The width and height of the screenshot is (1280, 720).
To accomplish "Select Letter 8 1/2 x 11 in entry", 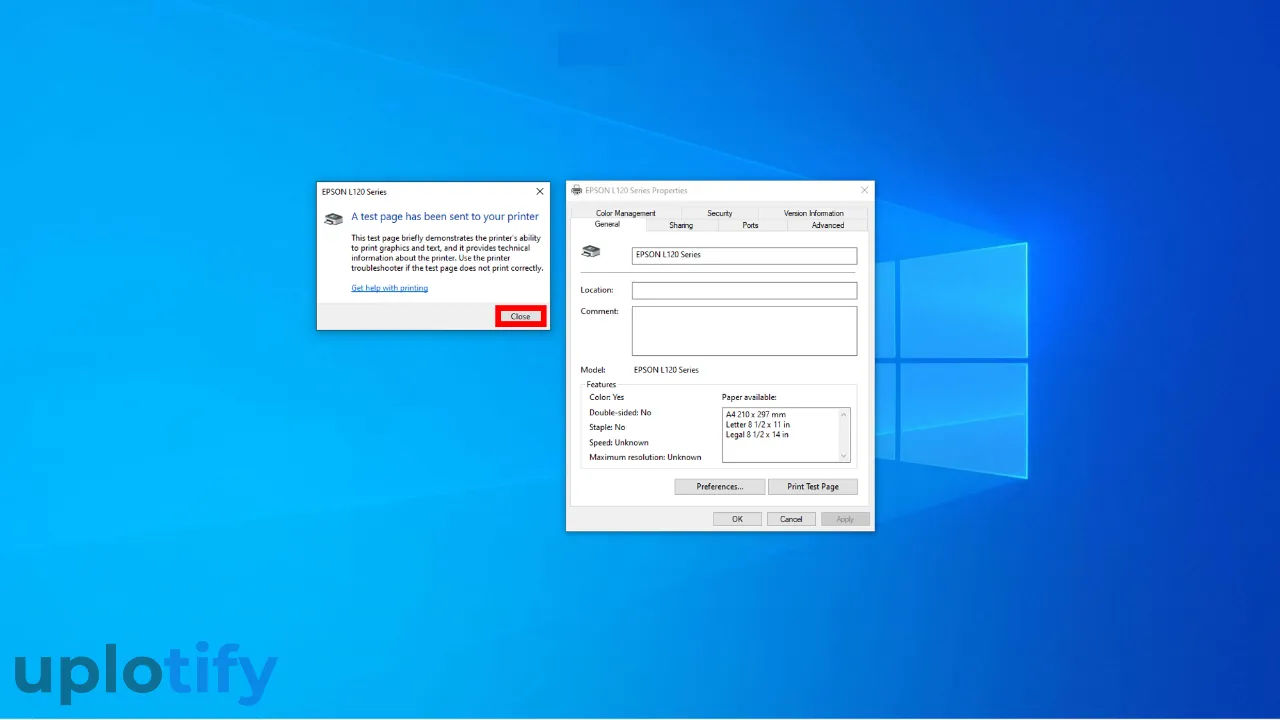I will coord(758,424).
